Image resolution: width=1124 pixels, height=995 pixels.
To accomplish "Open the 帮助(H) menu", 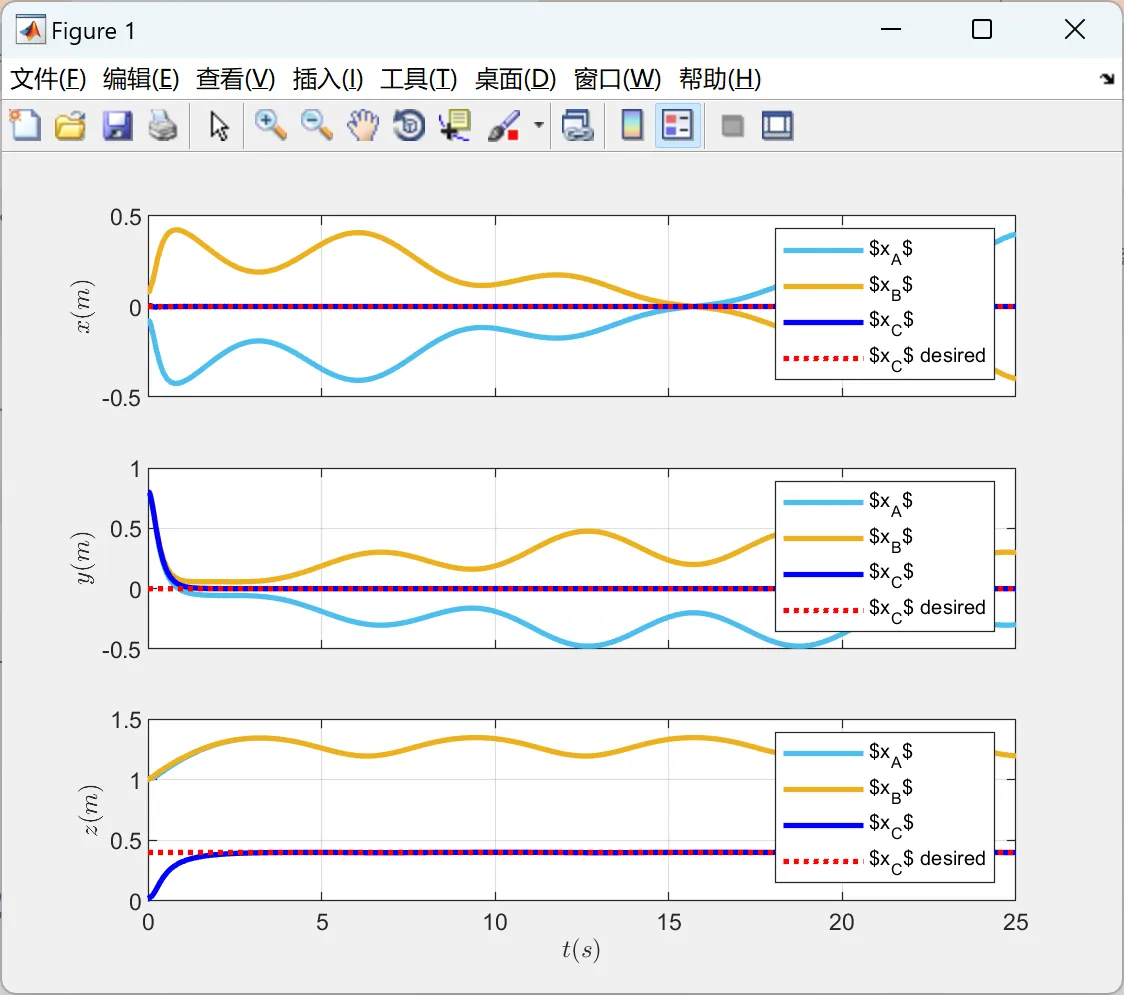I will [720, 79].
